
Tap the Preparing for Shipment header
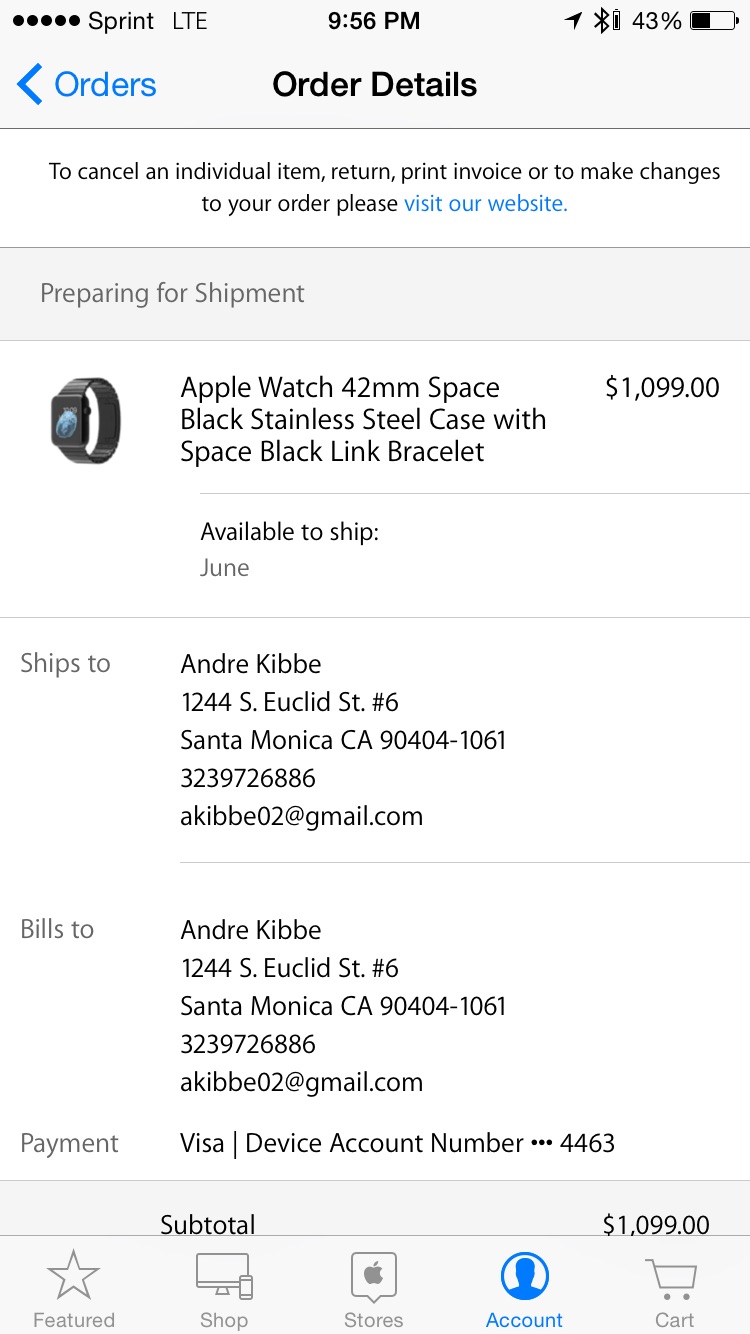(172, 293)
